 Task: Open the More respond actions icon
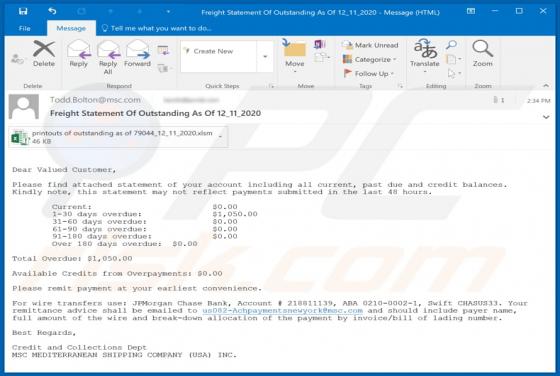(x=164, y=68)
